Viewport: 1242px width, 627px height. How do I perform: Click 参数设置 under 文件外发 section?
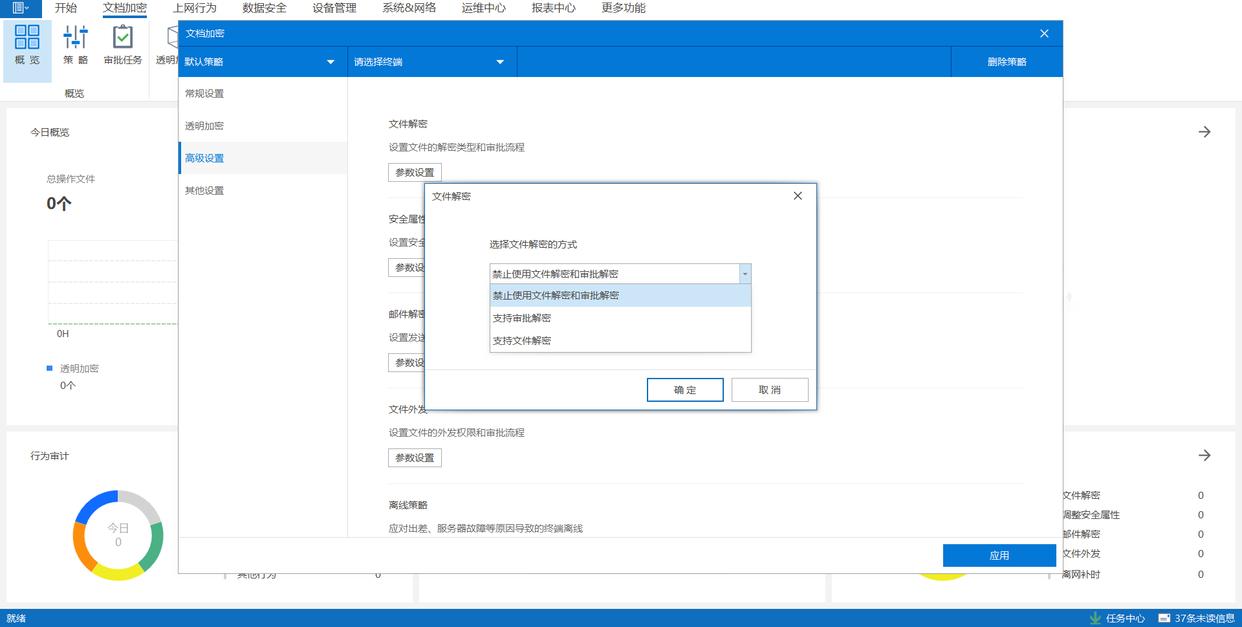coord(415,458)
